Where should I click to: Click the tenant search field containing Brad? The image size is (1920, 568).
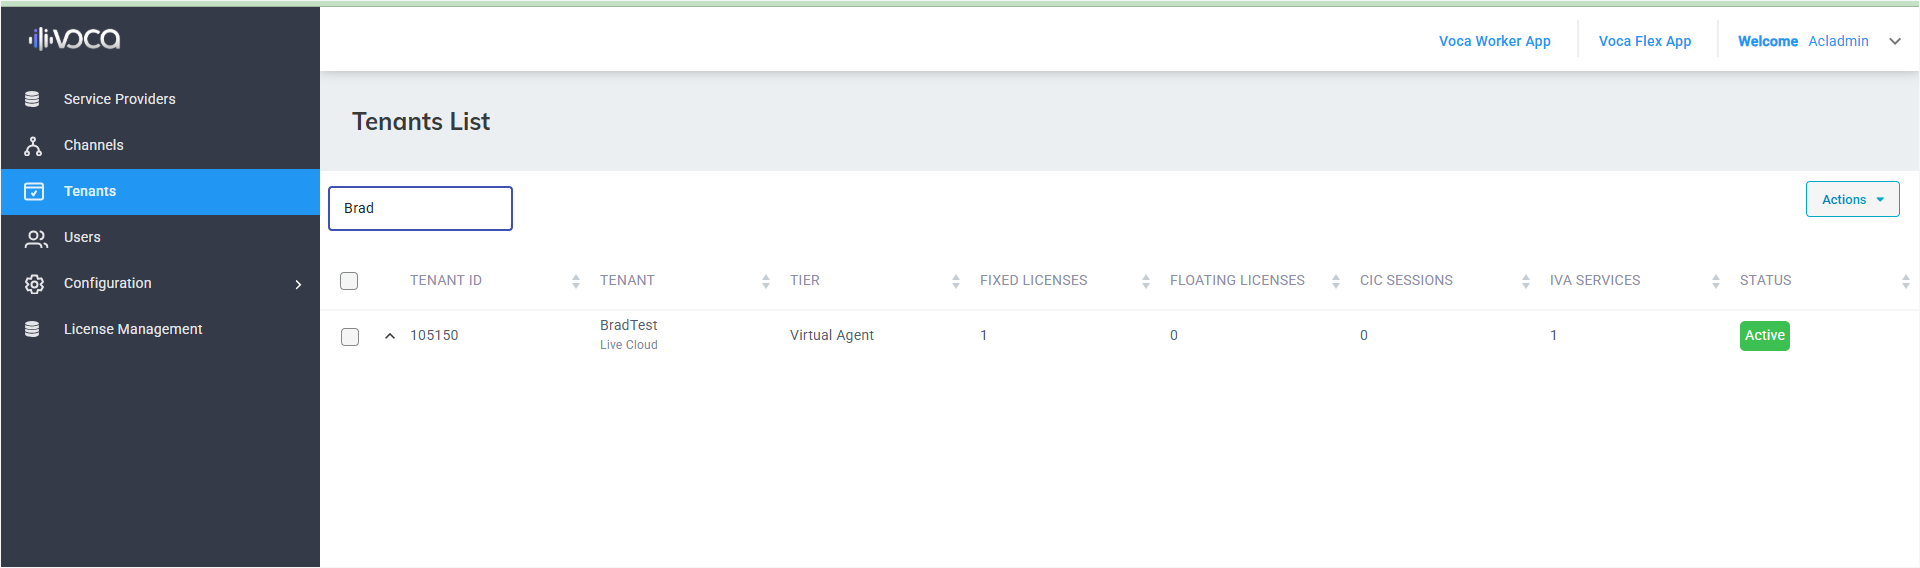[x=420, y=208]
